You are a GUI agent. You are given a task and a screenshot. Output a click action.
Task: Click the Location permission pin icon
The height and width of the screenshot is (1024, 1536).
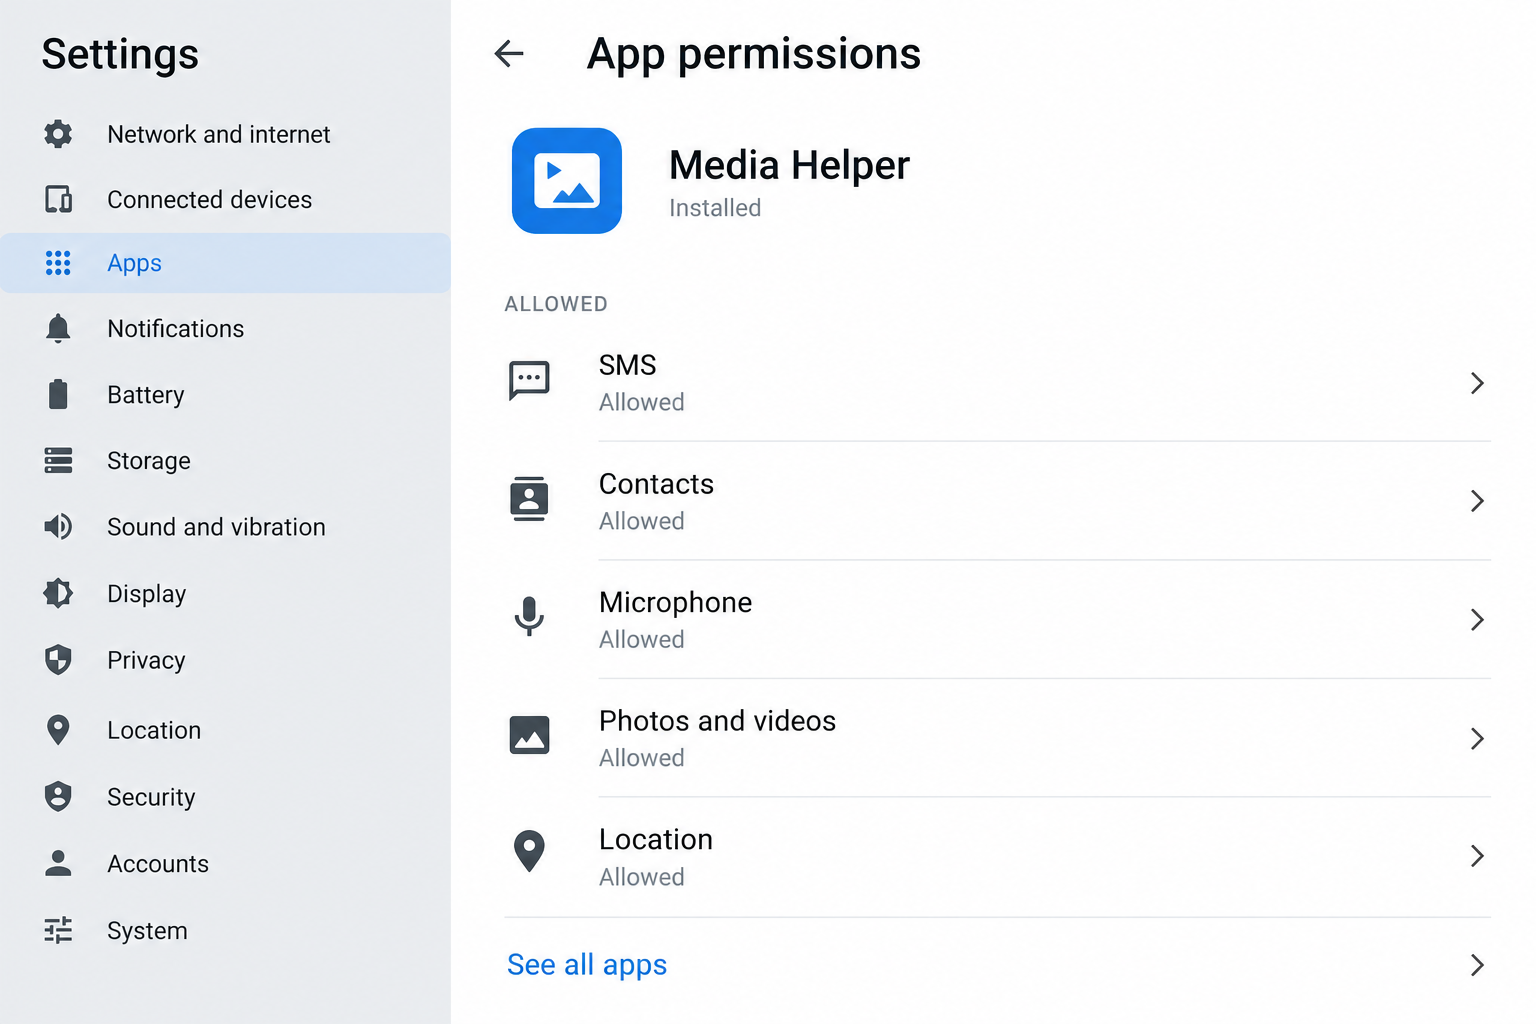(x=529, y=852)
